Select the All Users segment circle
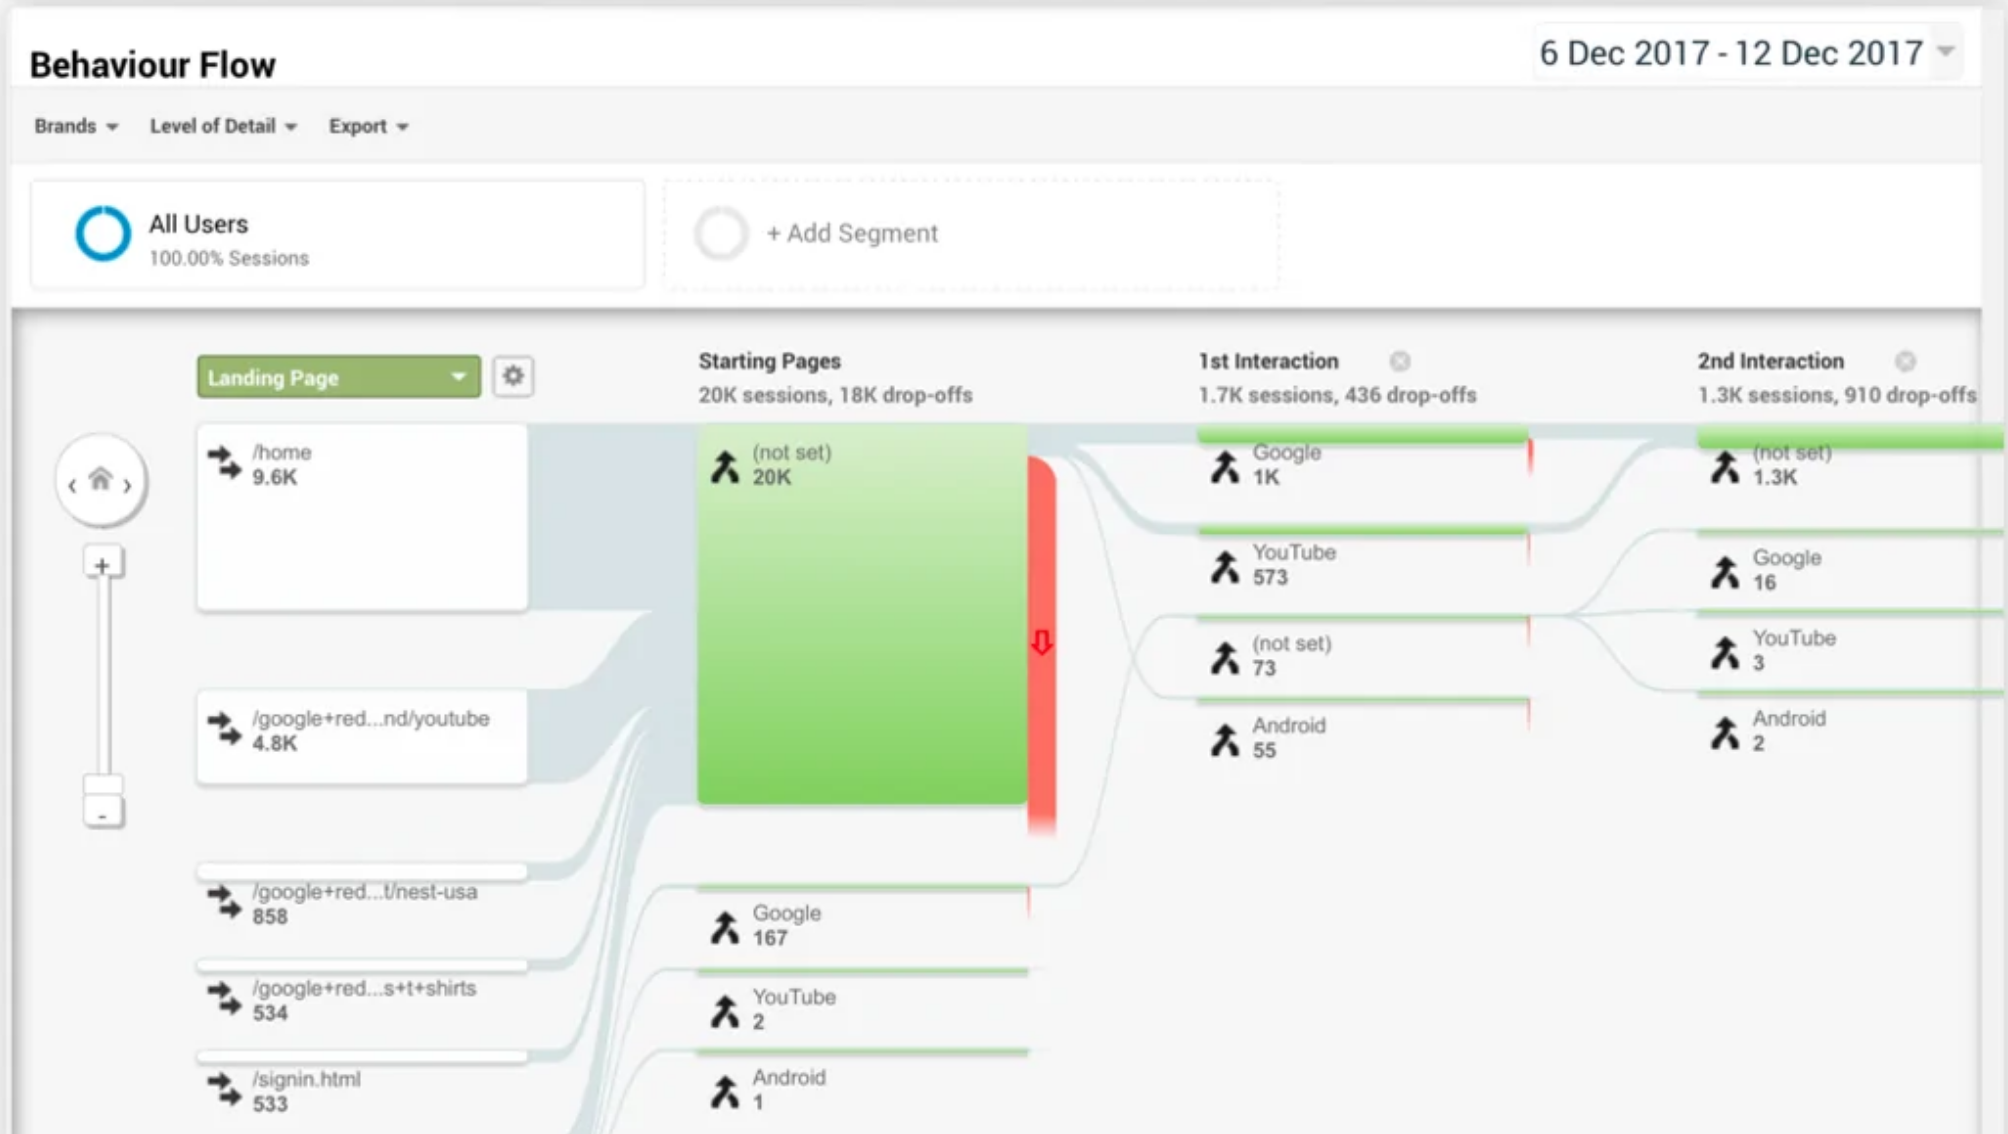The height and width of the screenshot is (1134, 2008). [103, 233]
